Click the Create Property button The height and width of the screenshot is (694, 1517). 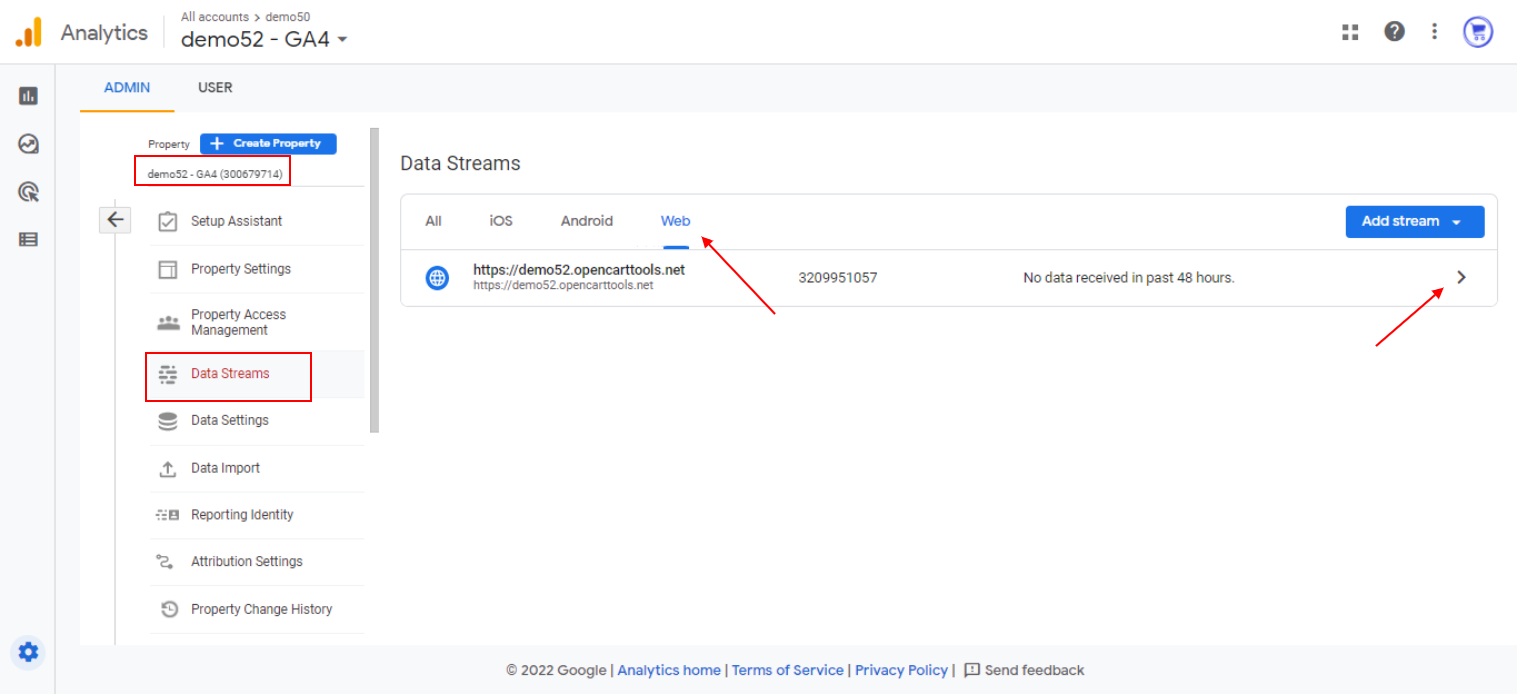tap(268, 143)
